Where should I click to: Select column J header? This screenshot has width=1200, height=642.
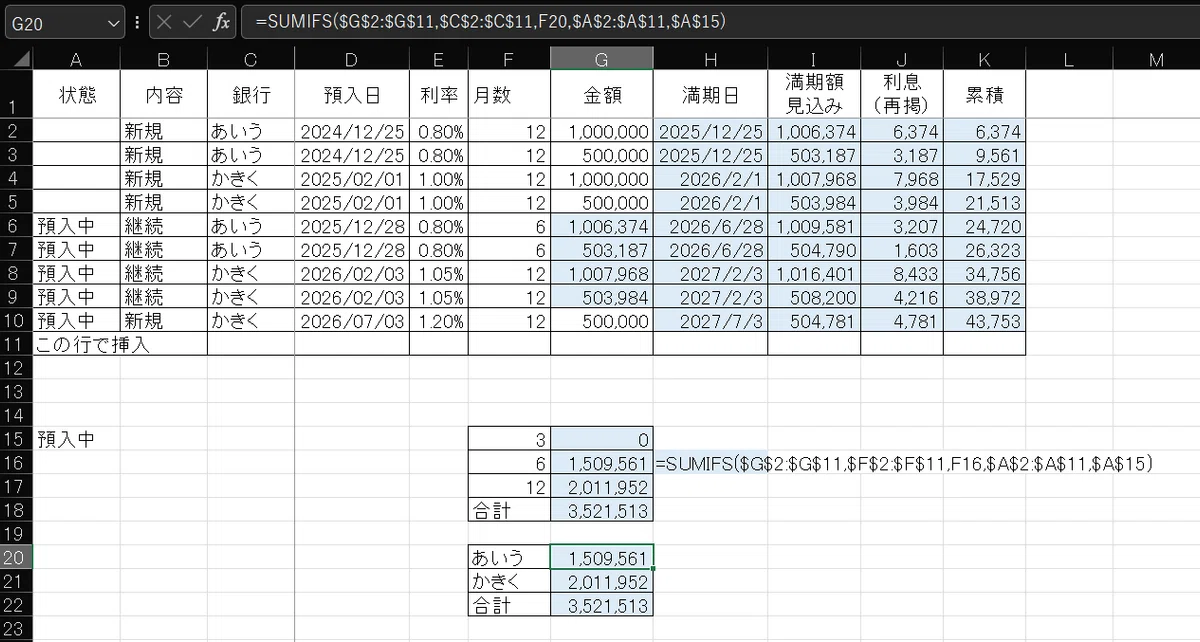click(902, 60)
